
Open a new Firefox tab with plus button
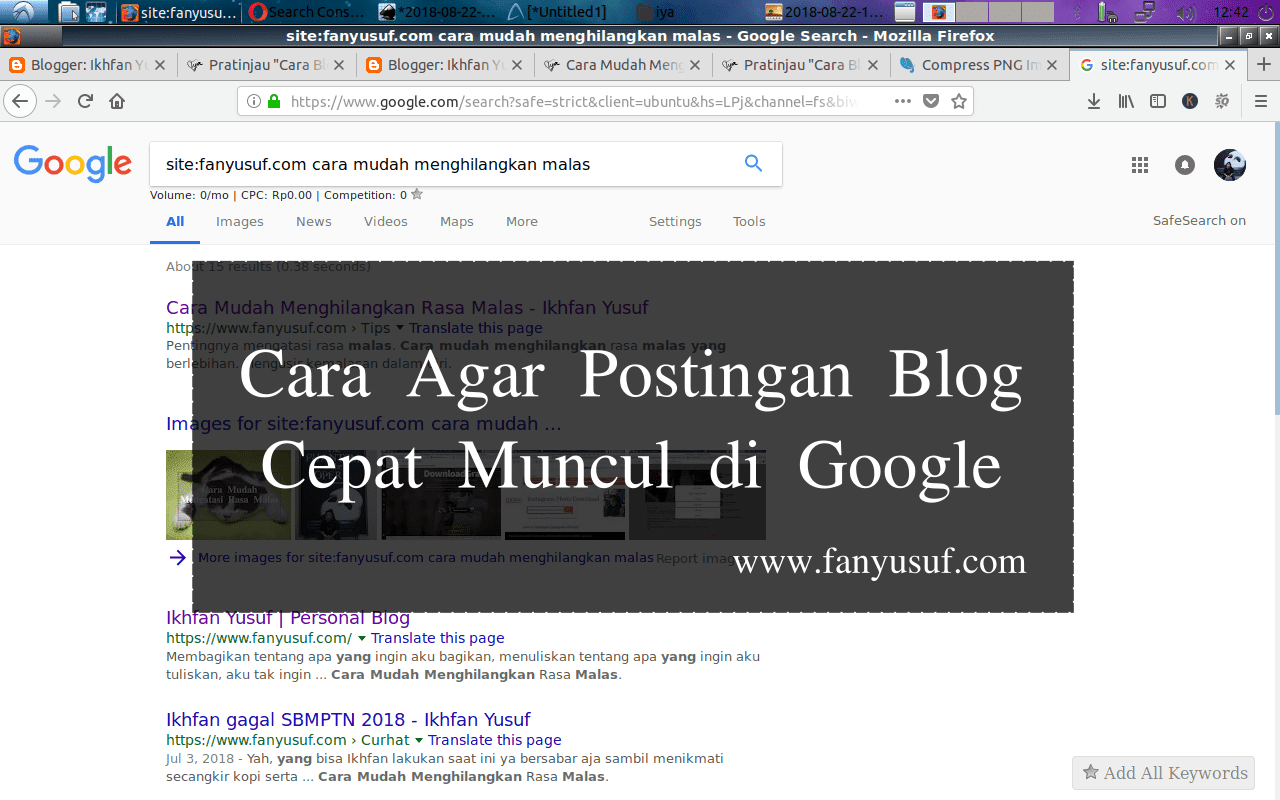click(1263, 64)
